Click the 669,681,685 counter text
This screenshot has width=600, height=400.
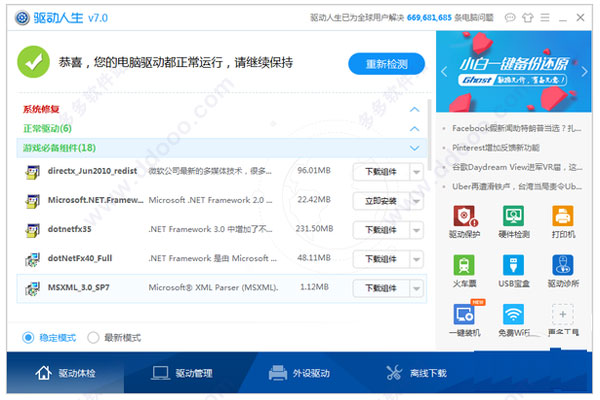tap(429, 18)
